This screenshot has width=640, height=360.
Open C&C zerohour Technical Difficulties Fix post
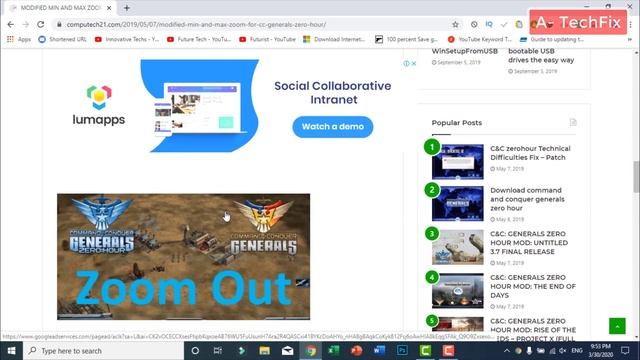coord(530,153)
